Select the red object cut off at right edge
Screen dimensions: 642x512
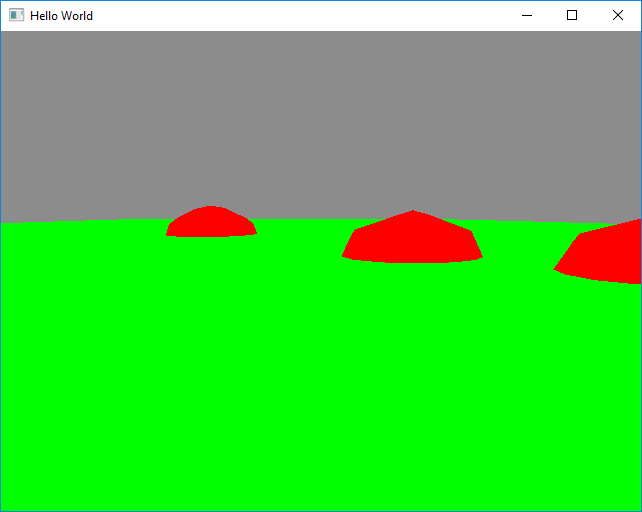coord(605,252)
